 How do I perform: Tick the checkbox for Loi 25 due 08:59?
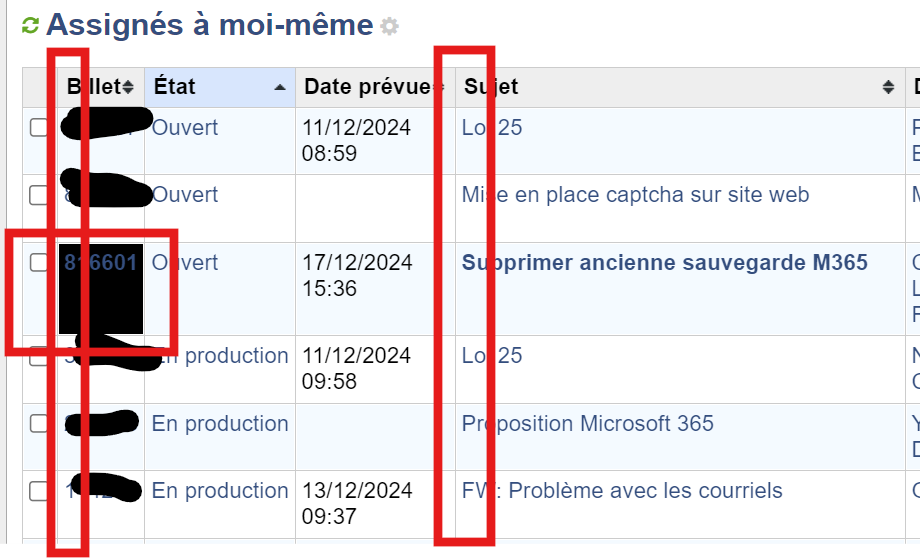(x=38, y=128)
